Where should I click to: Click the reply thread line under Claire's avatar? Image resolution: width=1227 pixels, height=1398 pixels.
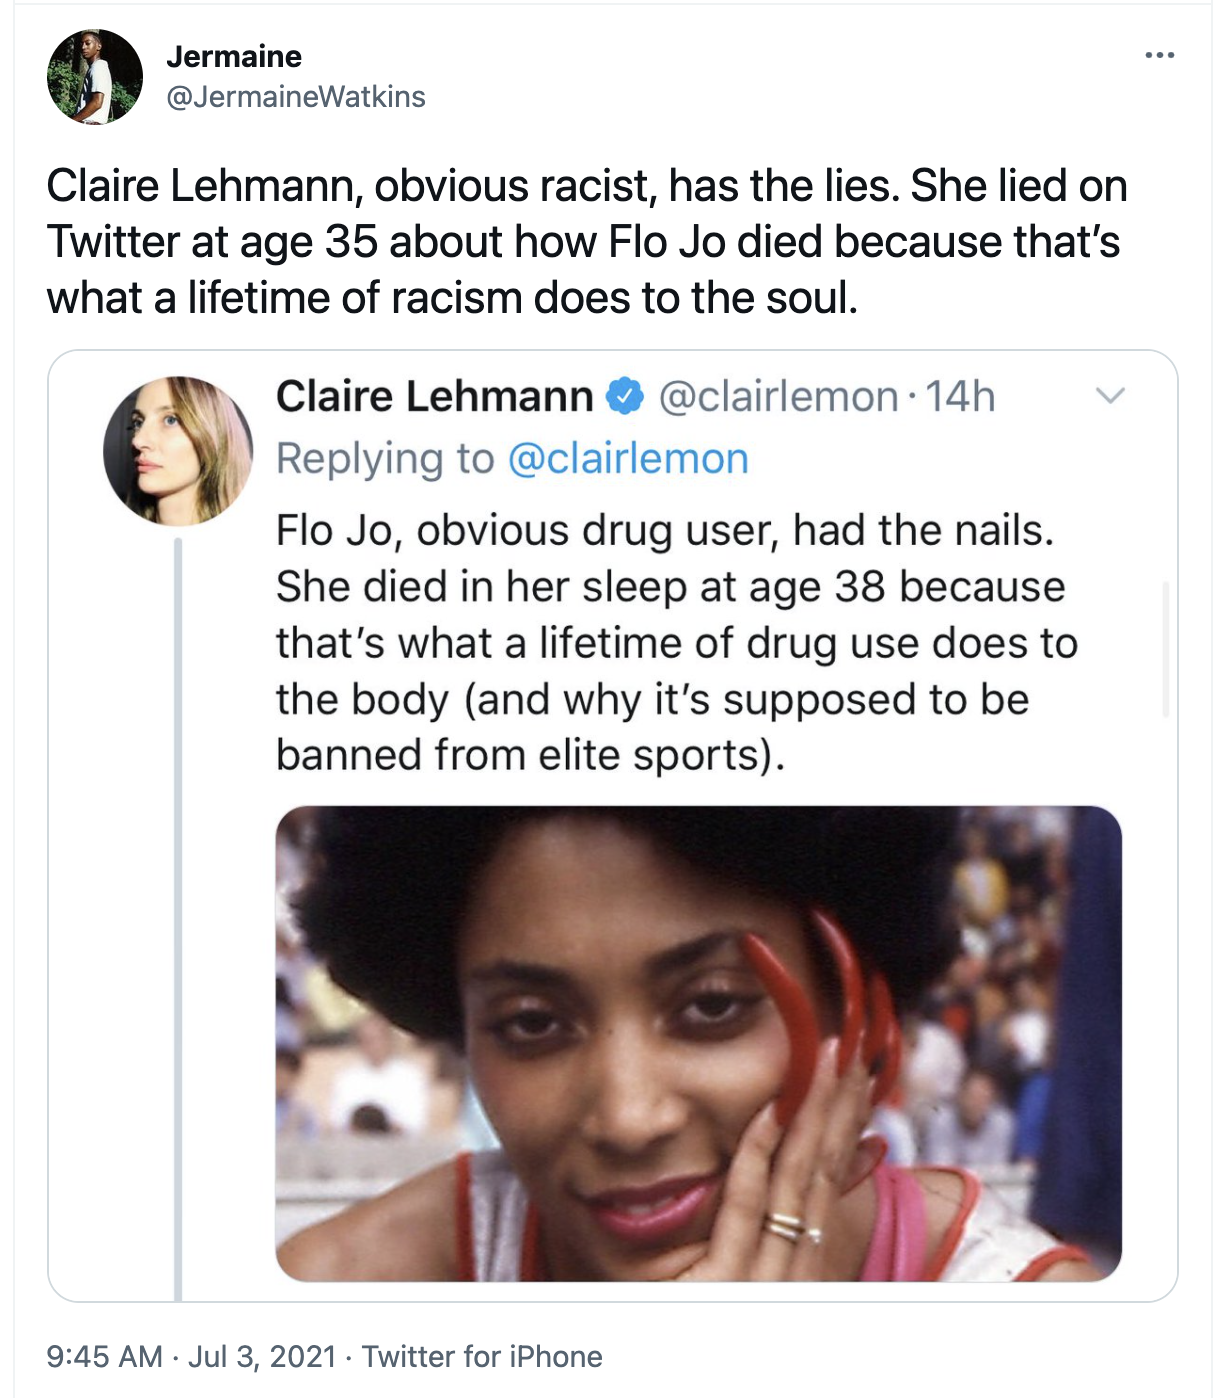pos(180,900)
